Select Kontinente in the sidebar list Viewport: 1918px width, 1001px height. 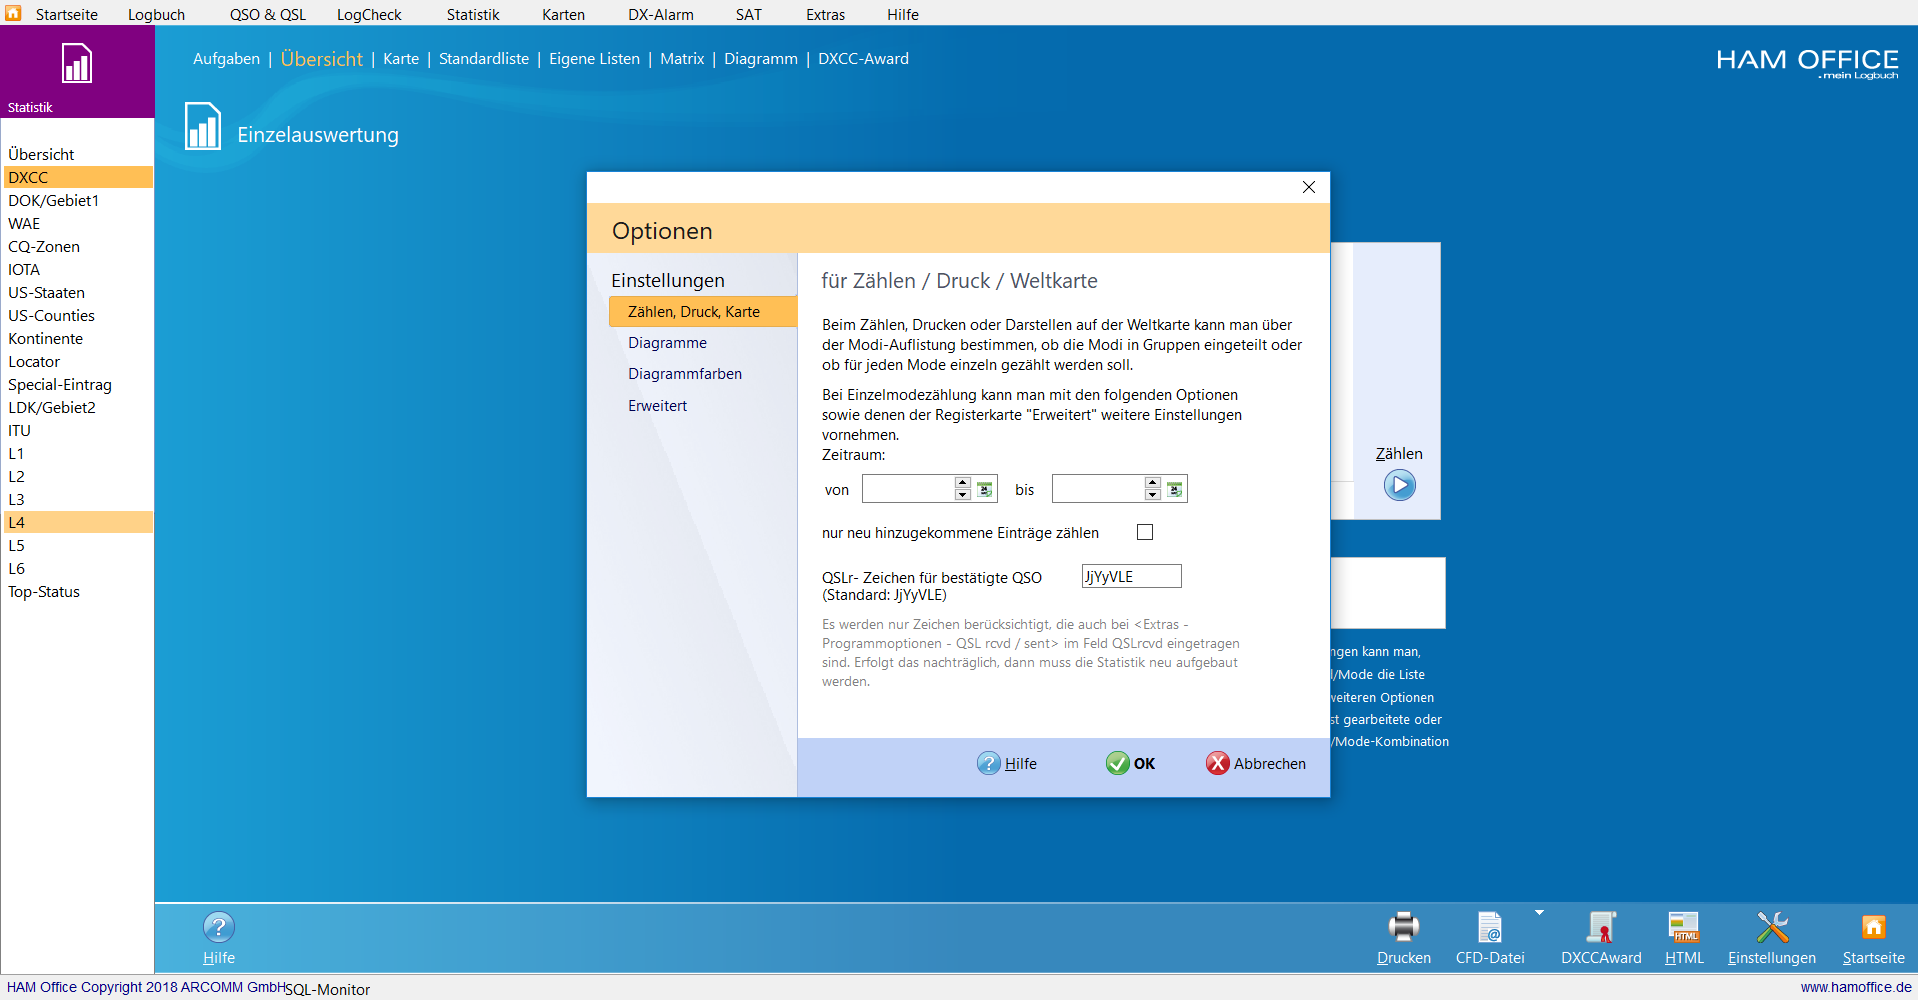pyautogui.click(x=78, y=338)
